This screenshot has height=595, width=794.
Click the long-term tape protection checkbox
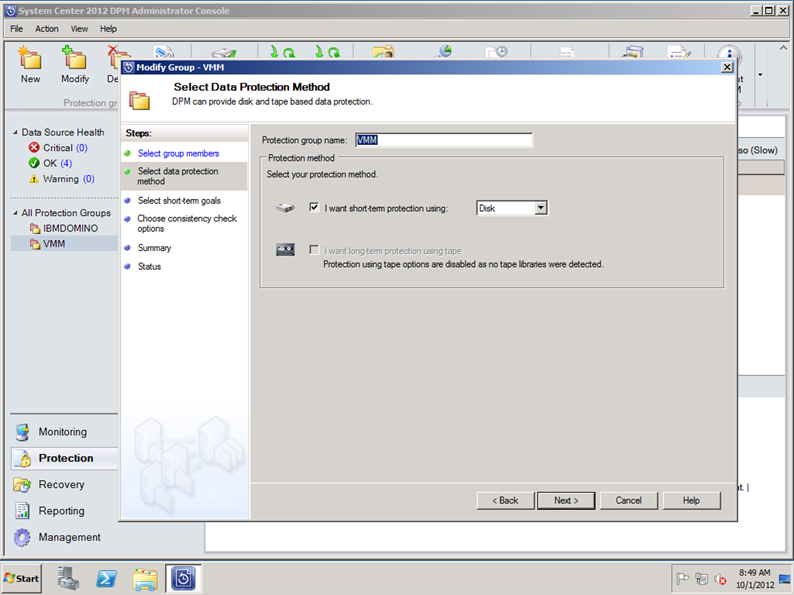[314, 250]
